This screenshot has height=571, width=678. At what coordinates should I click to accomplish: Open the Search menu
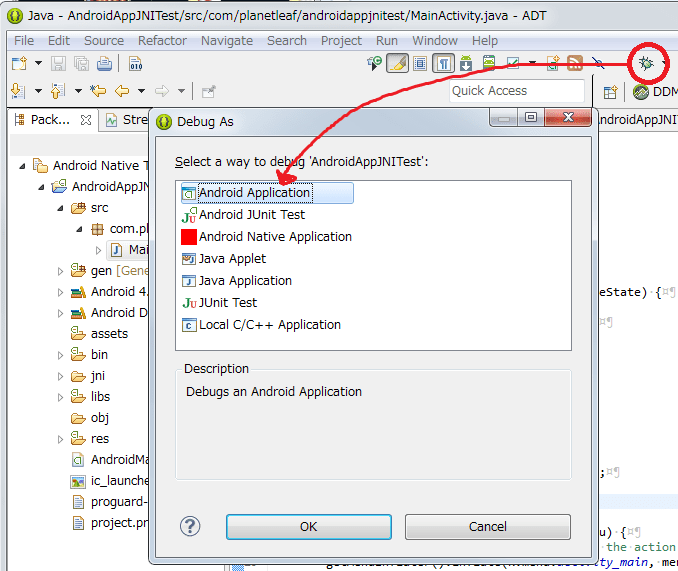coord(287,41)
